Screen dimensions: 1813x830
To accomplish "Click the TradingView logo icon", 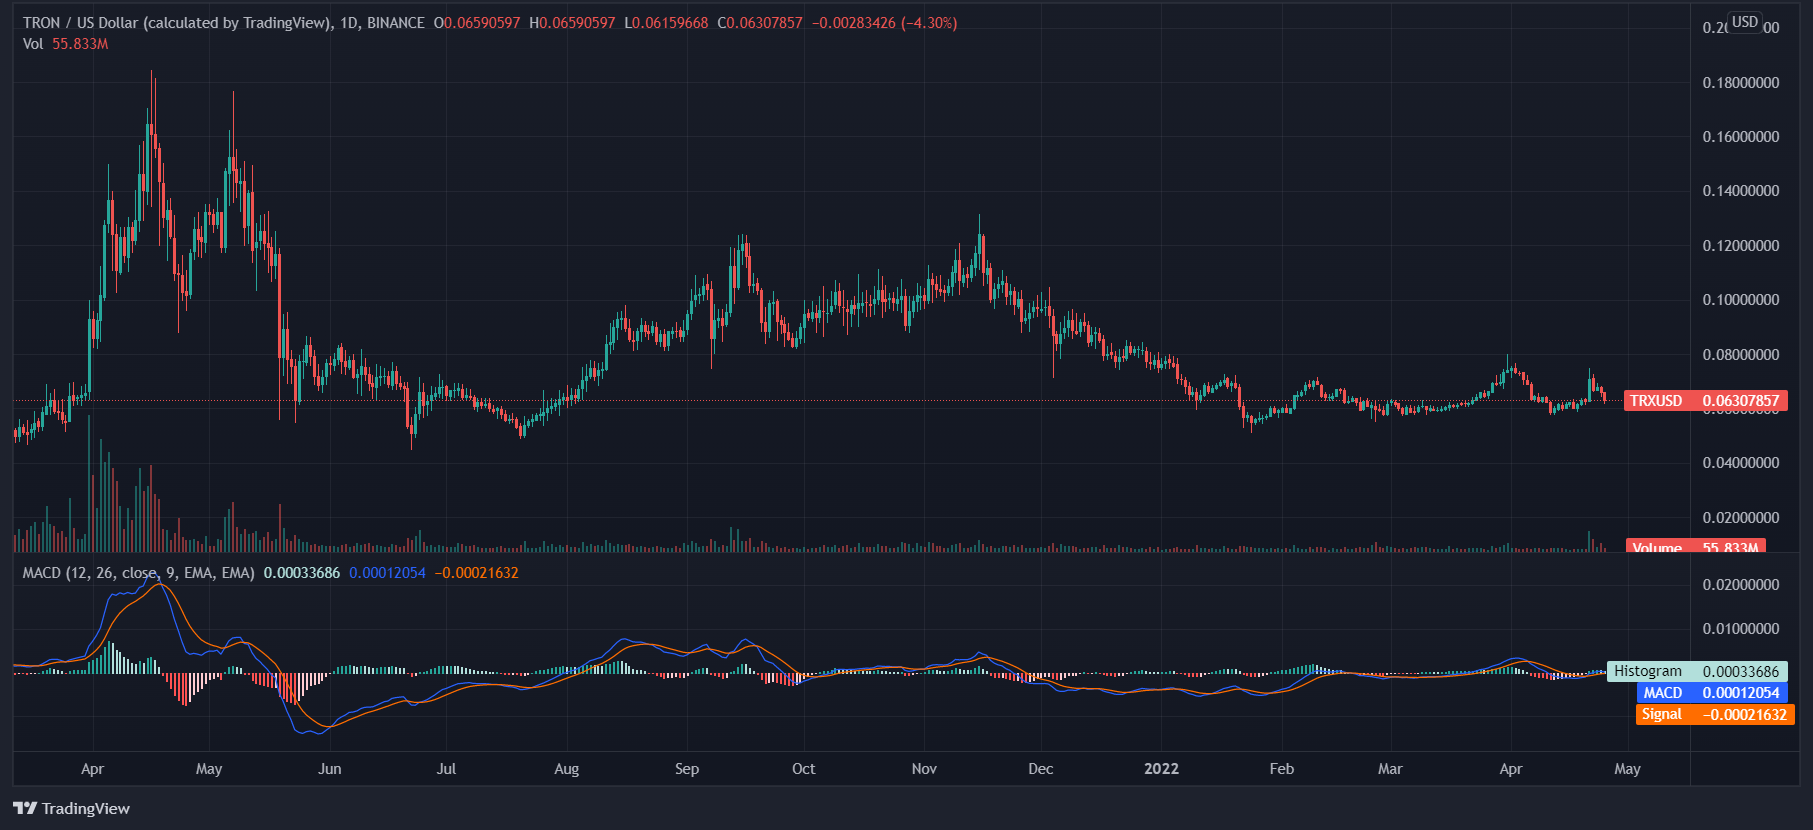I will pyautogui.click(x=25, y=808).
